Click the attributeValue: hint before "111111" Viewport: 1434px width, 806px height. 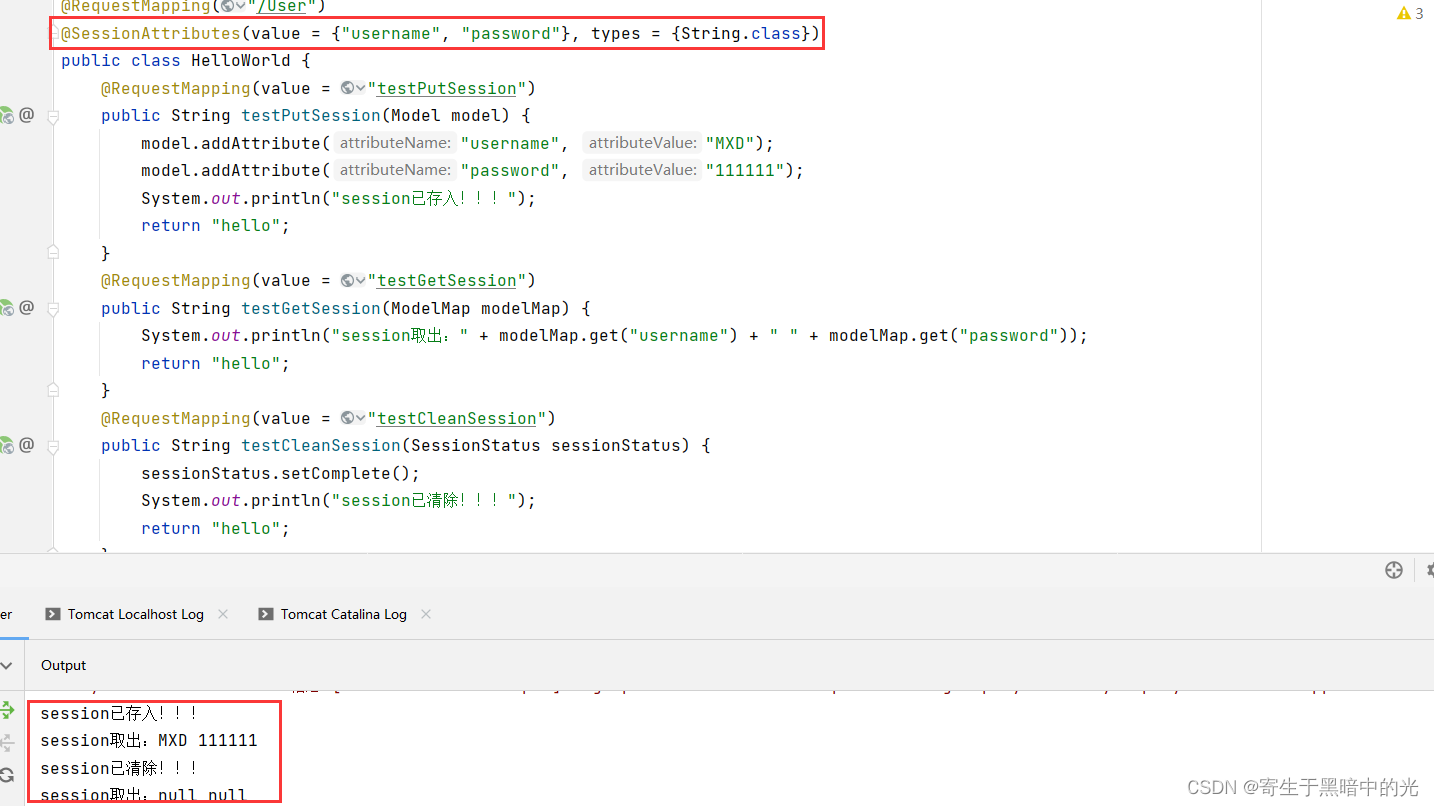coord(642,170)
